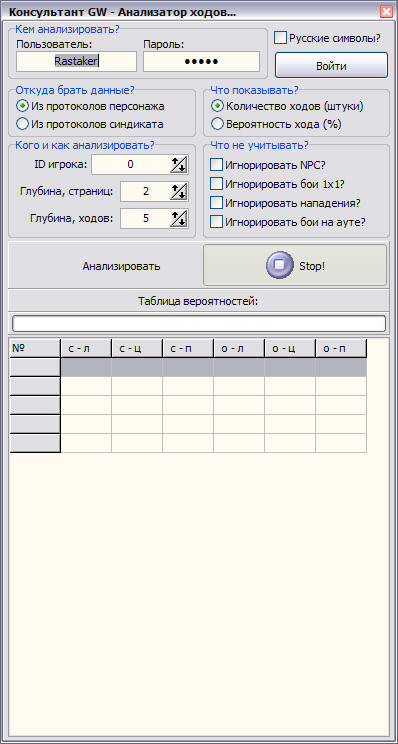398x744 pixels.
Task: Click the с - л column header
Action: pyautogui.click(x=86, y=348)
